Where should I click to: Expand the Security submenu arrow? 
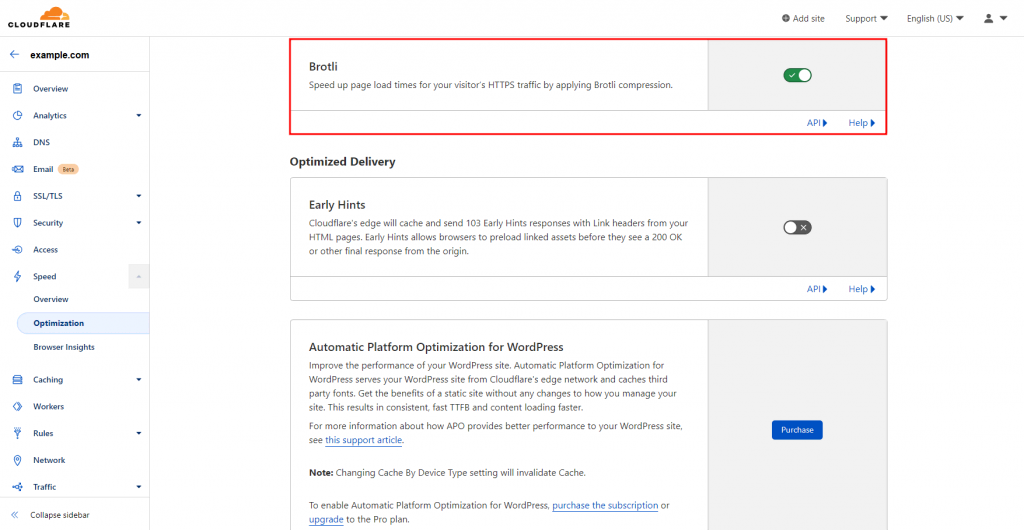138,223
